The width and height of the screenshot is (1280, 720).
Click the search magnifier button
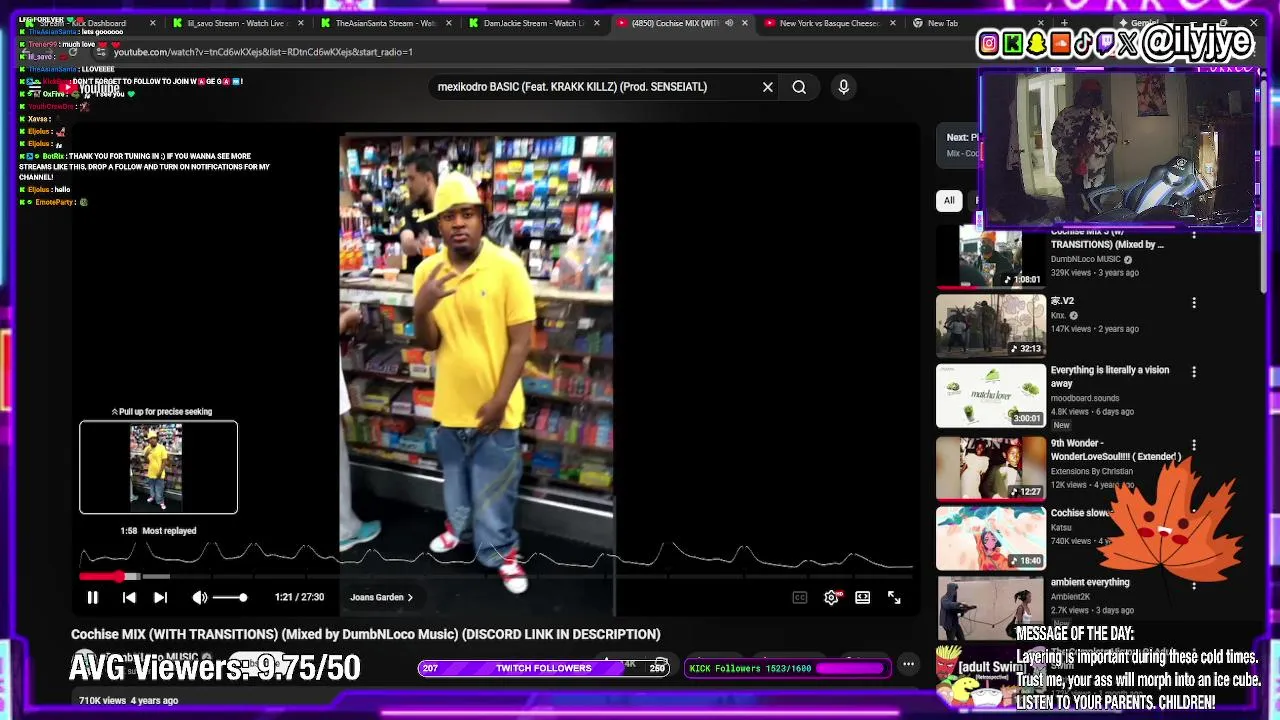[x=799, y=87]
